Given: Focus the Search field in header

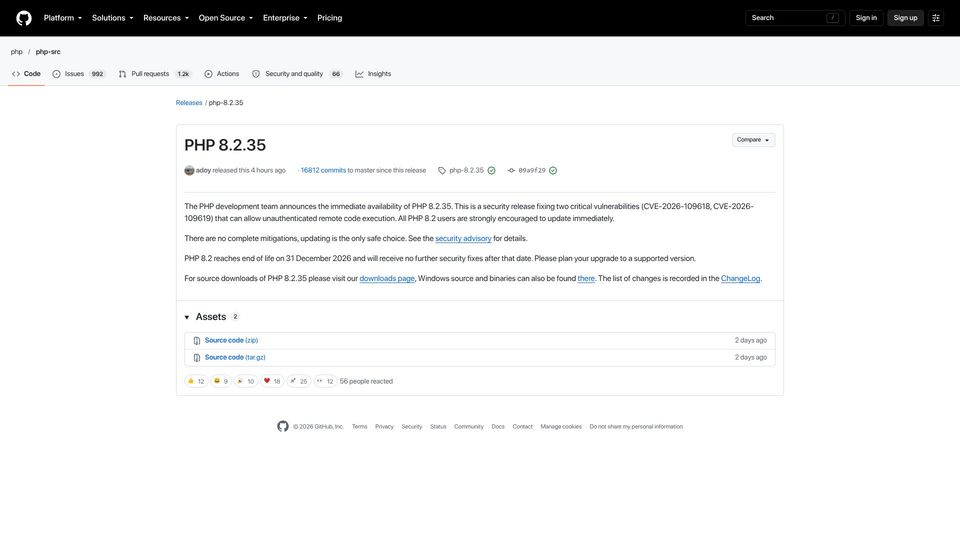Looking at the screenshot, I should [x=795, y=18].
